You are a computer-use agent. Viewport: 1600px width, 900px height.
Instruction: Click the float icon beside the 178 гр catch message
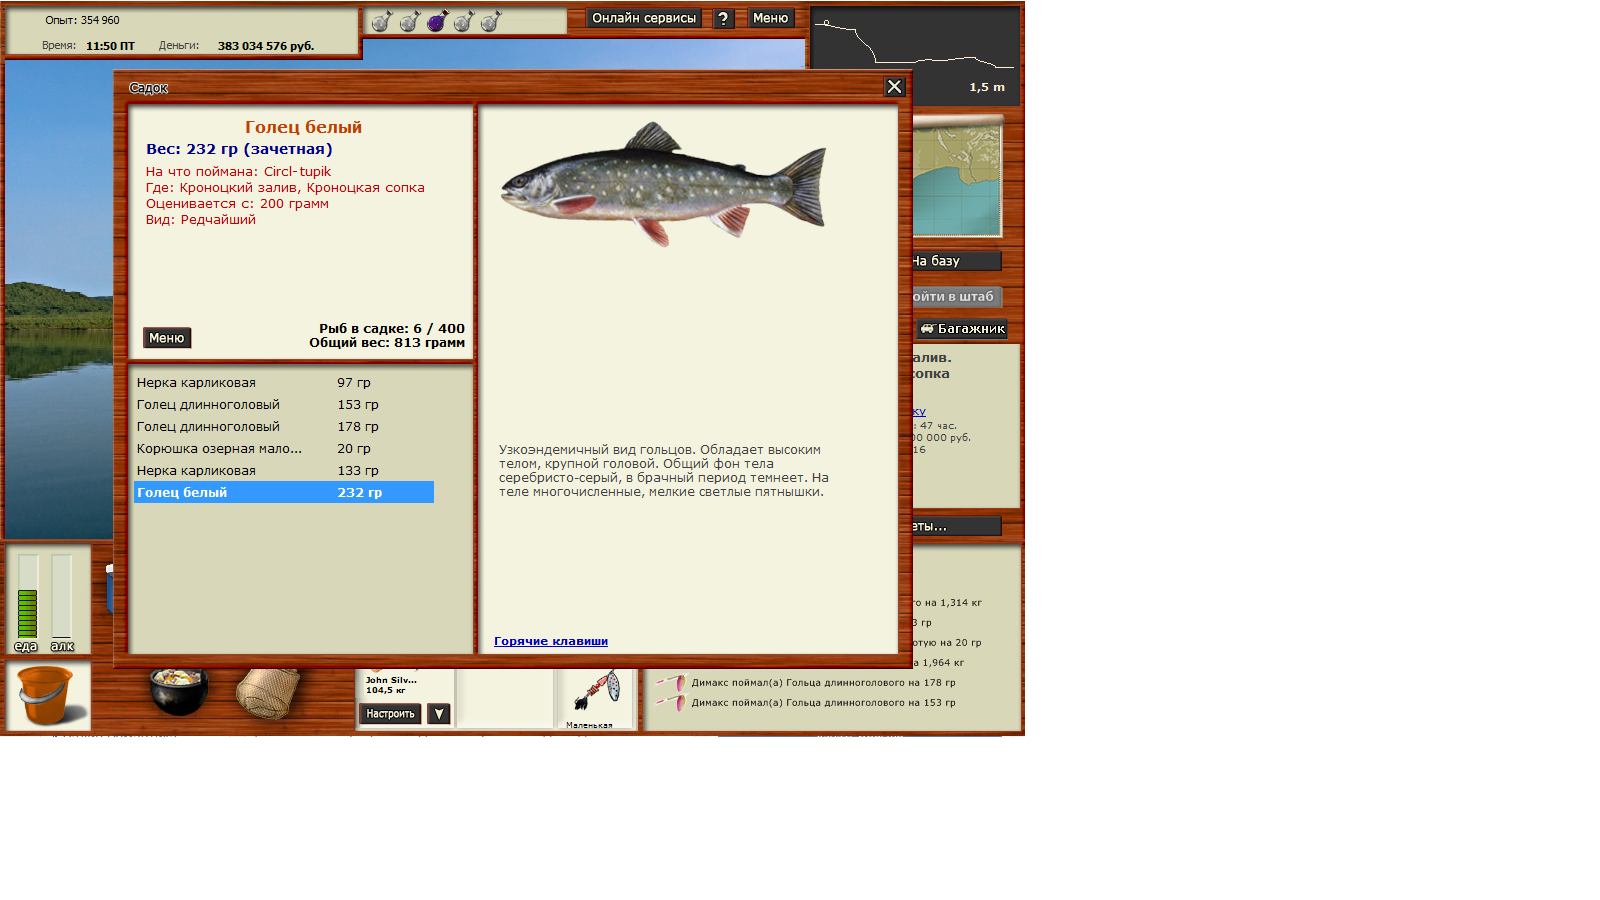670,683
